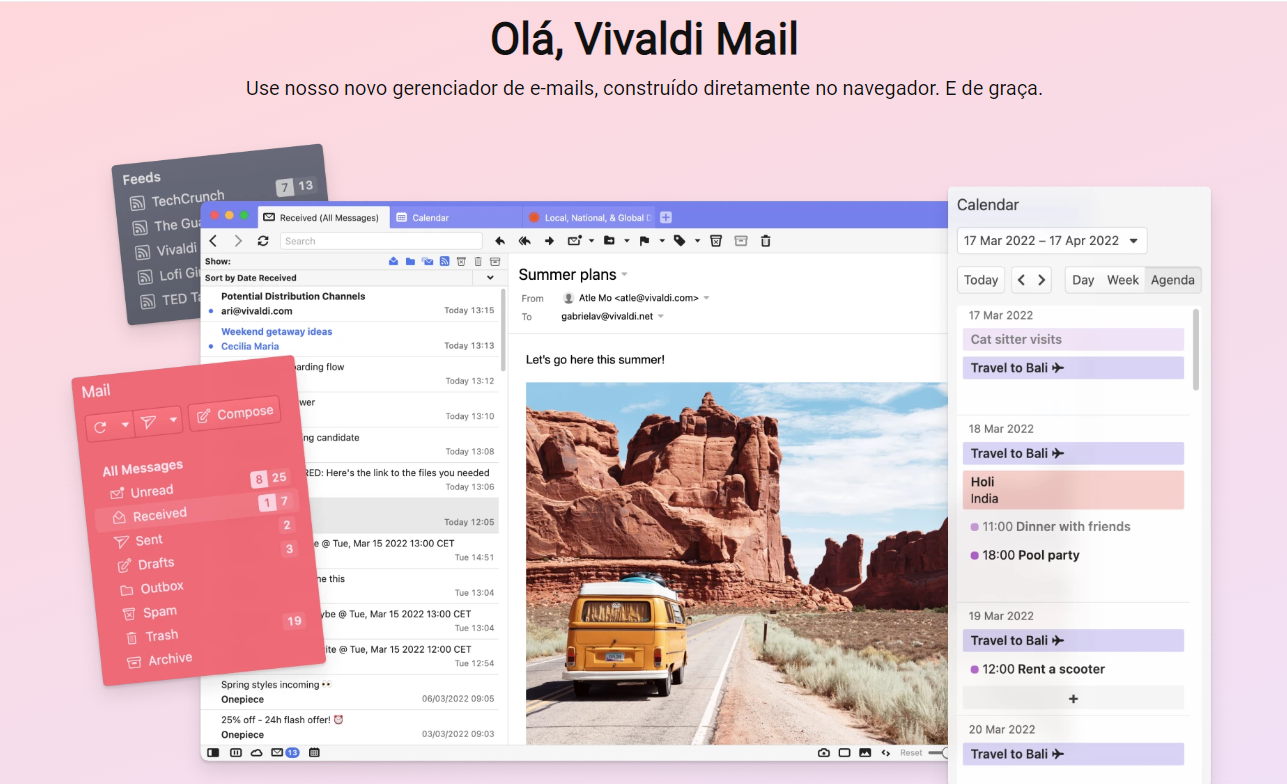Click the Reply All double-arrow icon
Screen dimensions: 1287x784
524,241
